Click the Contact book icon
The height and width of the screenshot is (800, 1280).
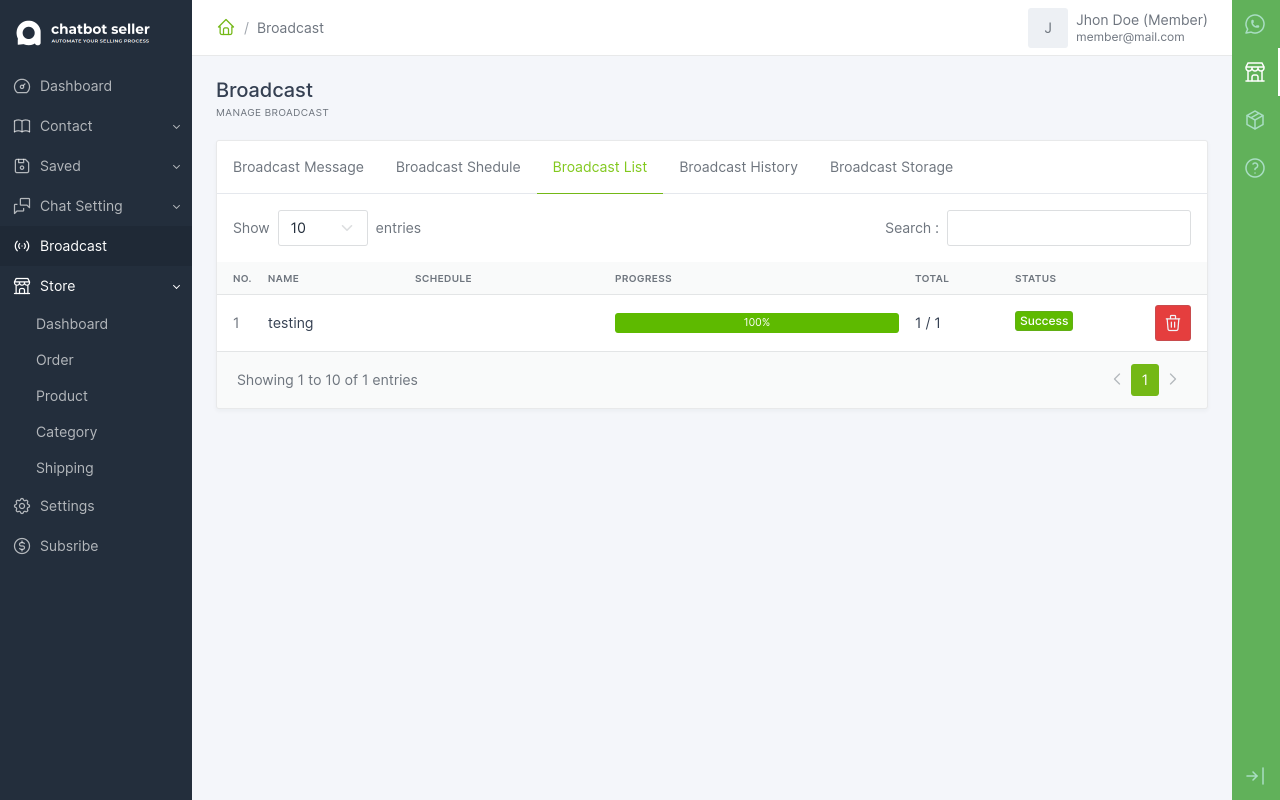click(x=22, y=126)
